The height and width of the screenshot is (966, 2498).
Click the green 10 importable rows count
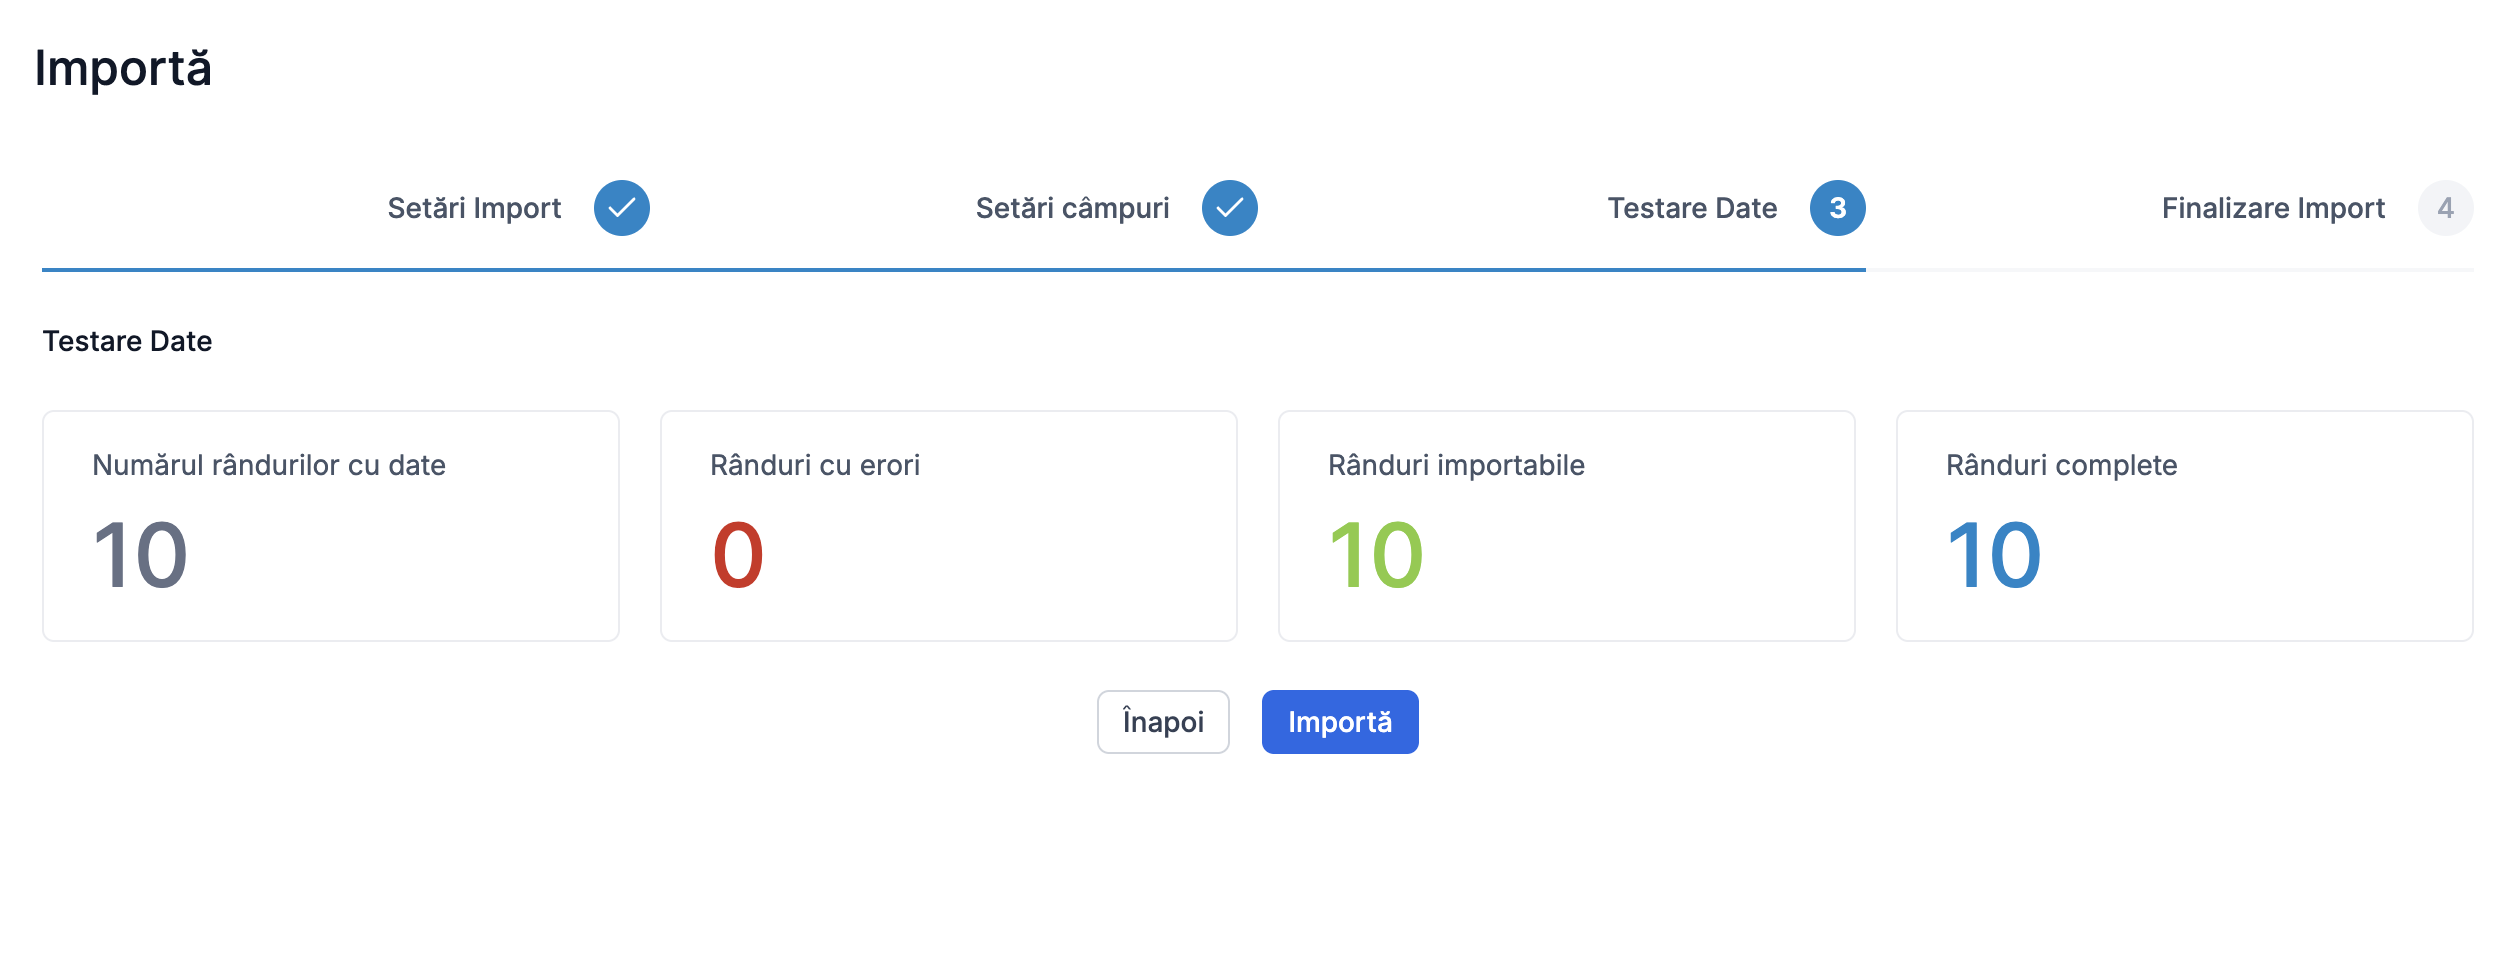pyautogui.click(x=1375, y=556)
